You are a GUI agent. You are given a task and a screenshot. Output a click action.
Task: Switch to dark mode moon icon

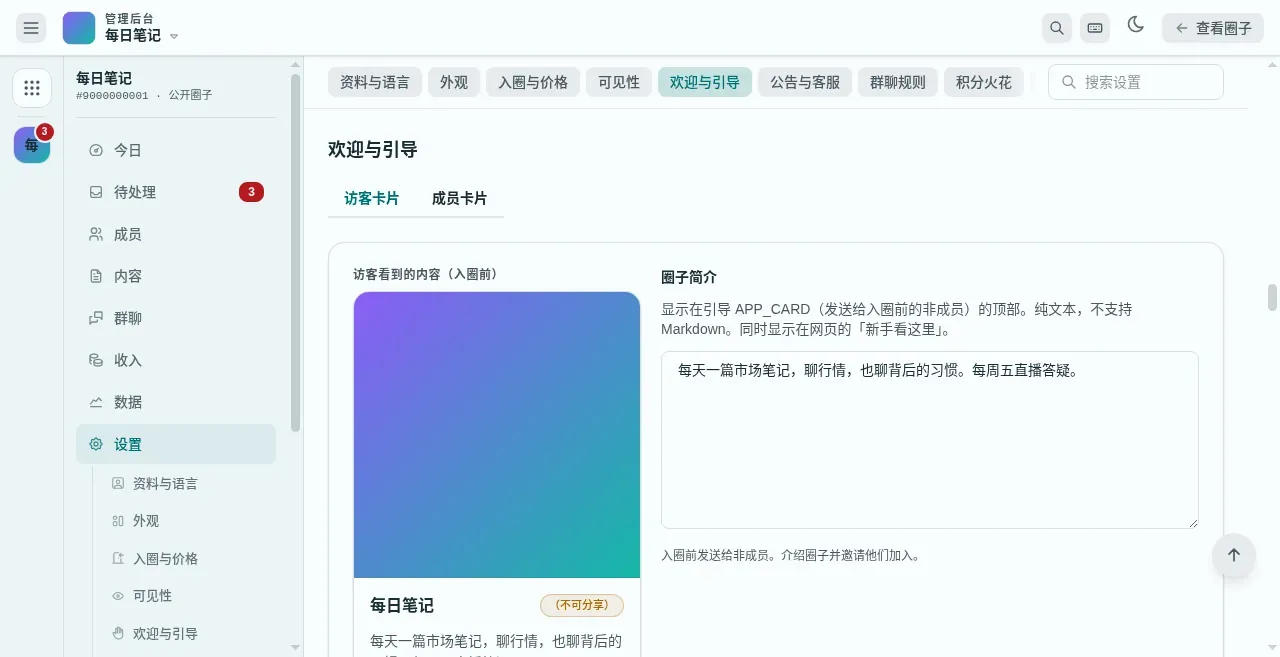[x=1136, y=25]
